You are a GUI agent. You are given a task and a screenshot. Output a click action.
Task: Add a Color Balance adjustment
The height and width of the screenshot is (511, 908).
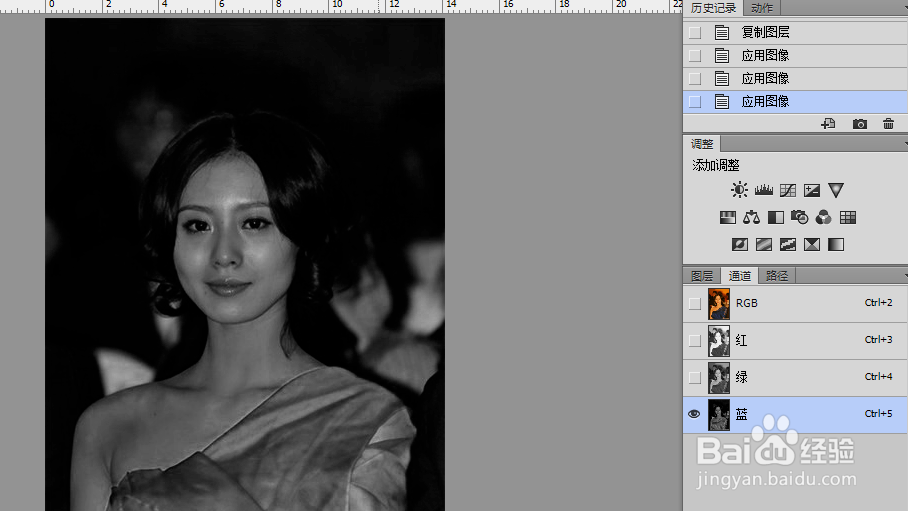pyautogui.click(x=751, y=218)
